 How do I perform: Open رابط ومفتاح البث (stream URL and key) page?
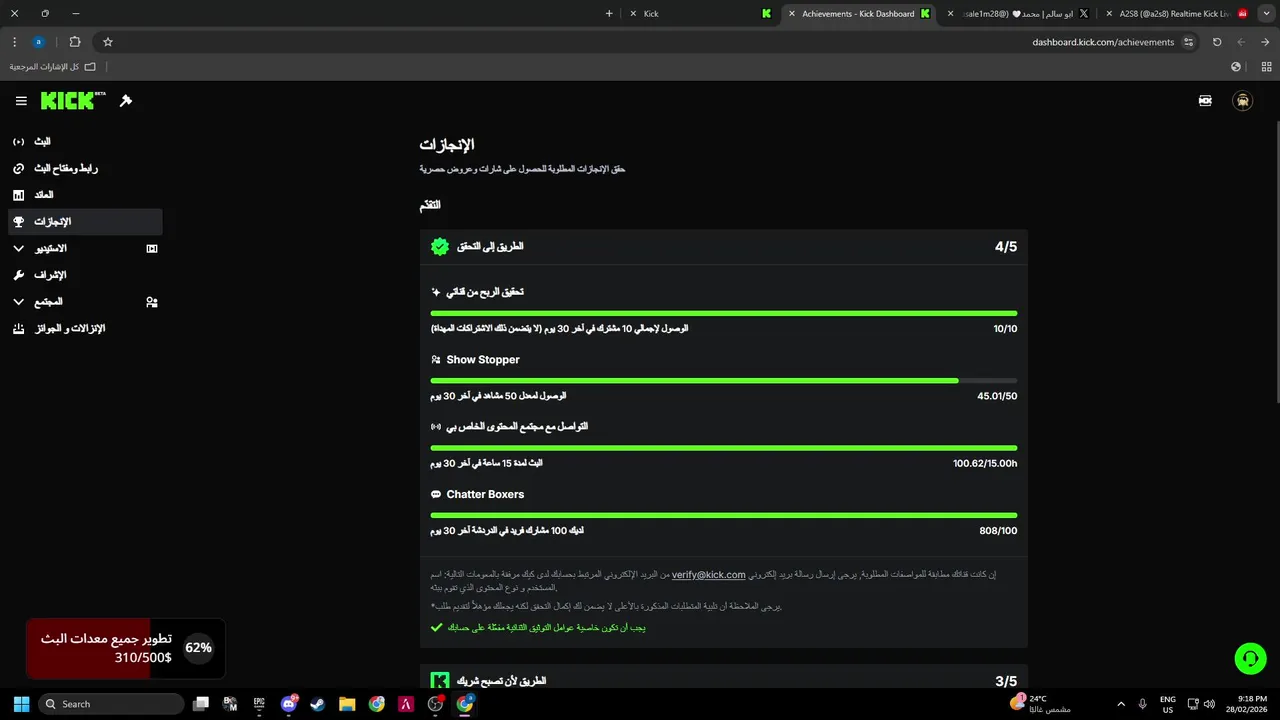(x=65, y=168)
